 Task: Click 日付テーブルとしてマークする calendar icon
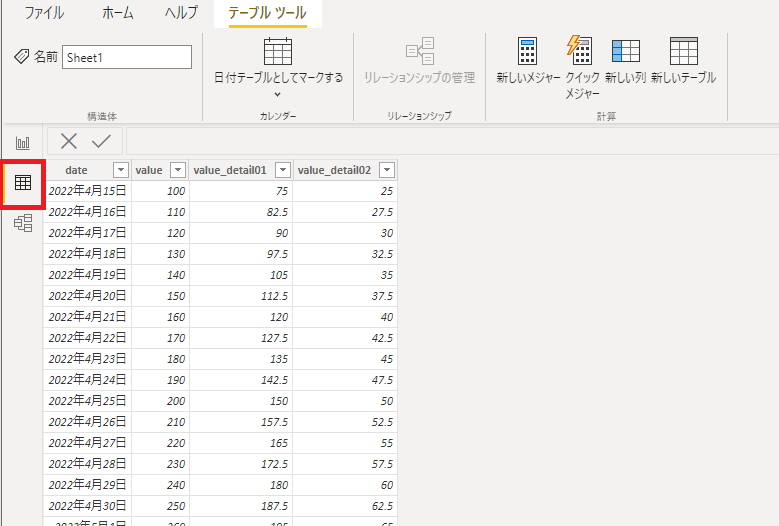click(278, 51)
